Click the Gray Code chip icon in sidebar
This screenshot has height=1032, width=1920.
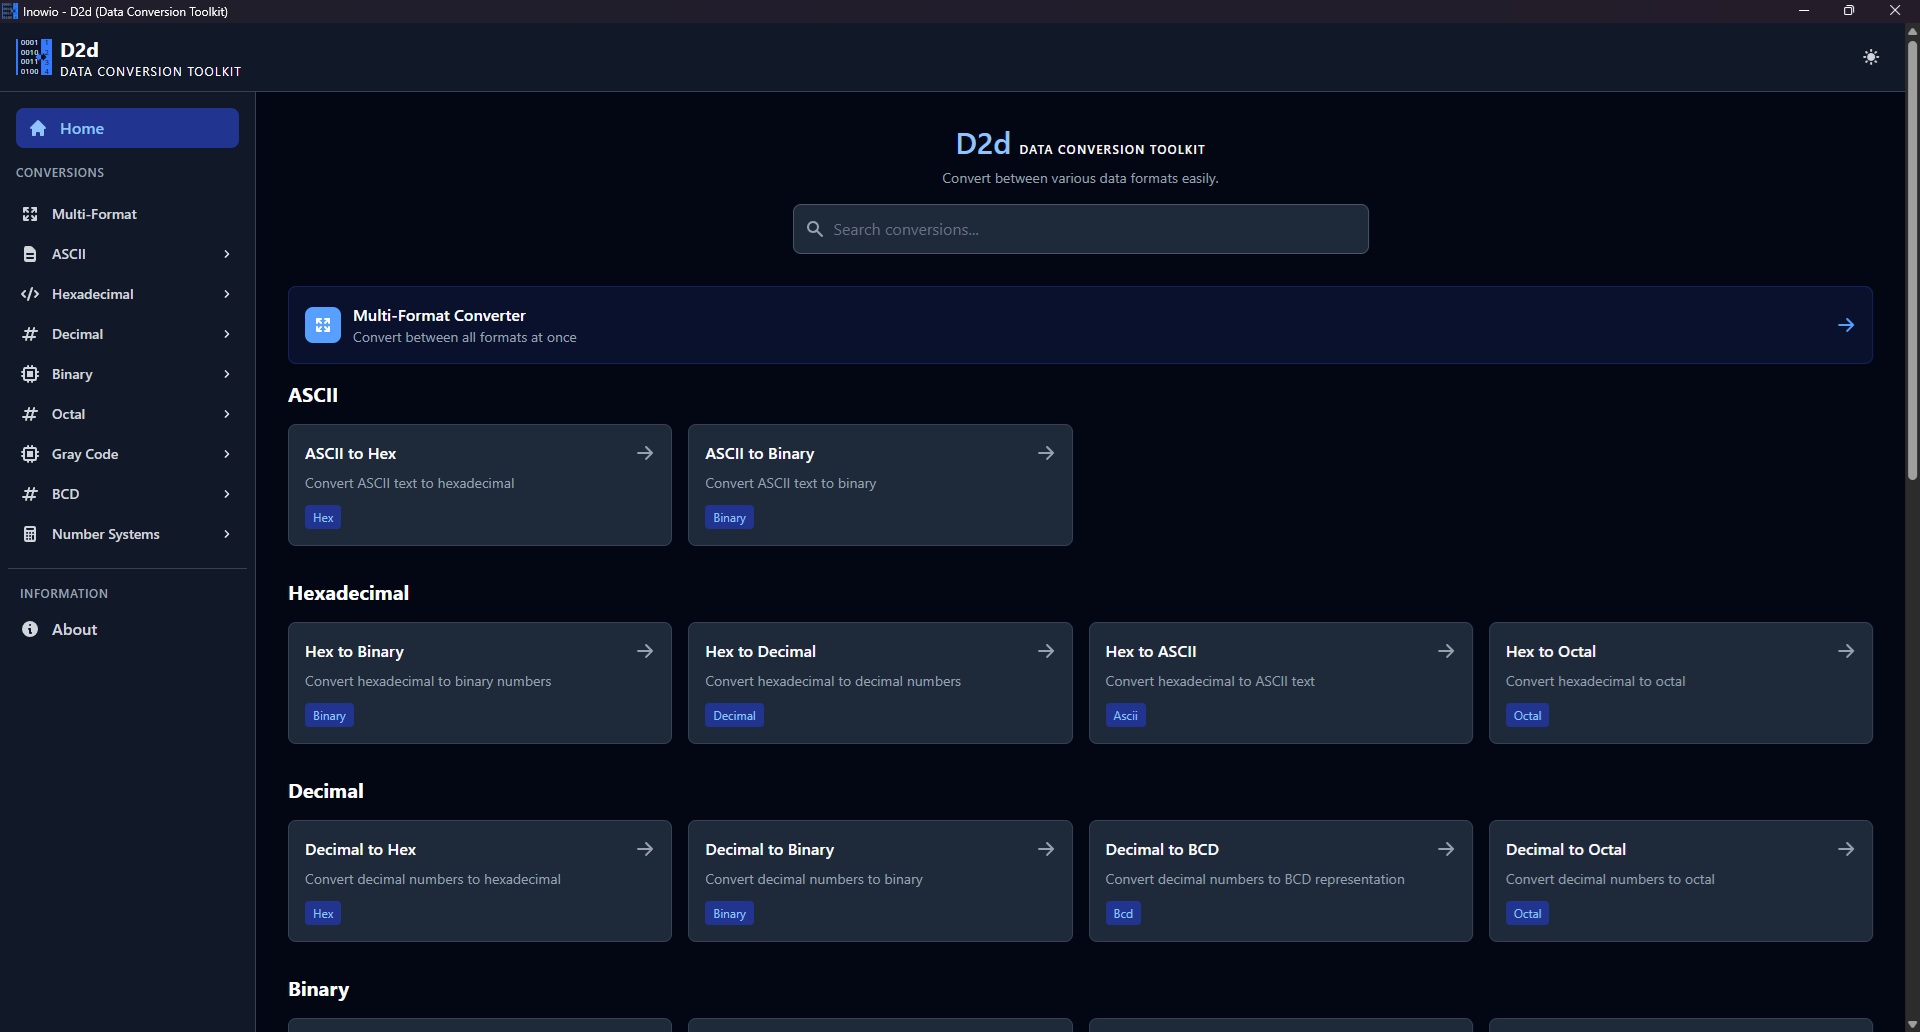pos(30,454)
